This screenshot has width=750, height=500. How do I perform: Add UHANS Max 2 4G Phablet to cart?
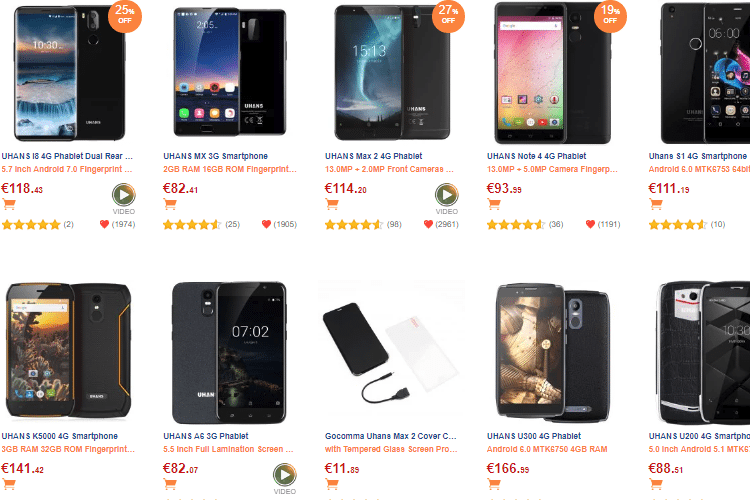(333, 205)
